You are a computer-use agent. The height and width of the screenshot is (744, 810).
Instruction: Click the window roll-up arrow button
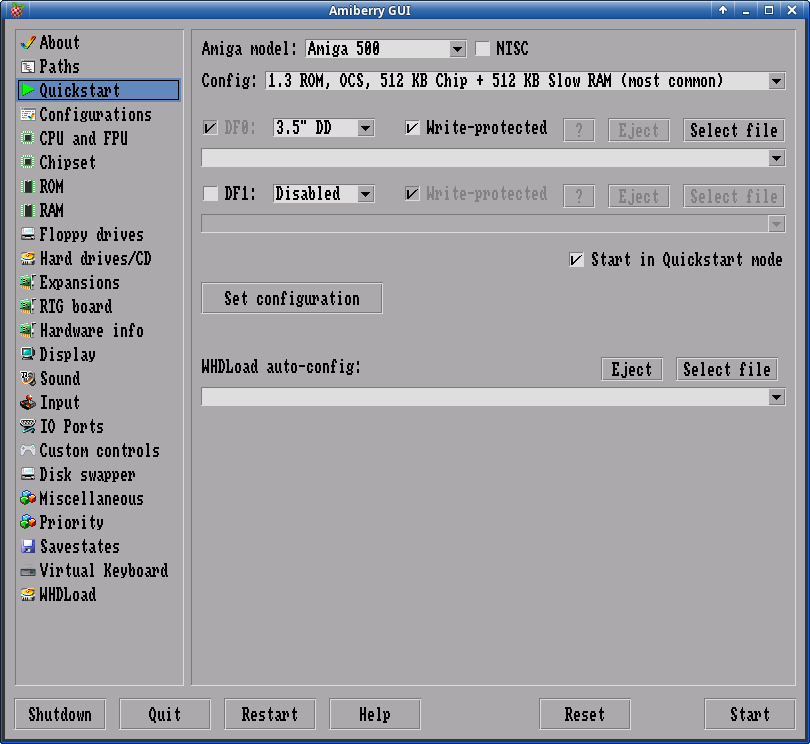tap(723, 10)
